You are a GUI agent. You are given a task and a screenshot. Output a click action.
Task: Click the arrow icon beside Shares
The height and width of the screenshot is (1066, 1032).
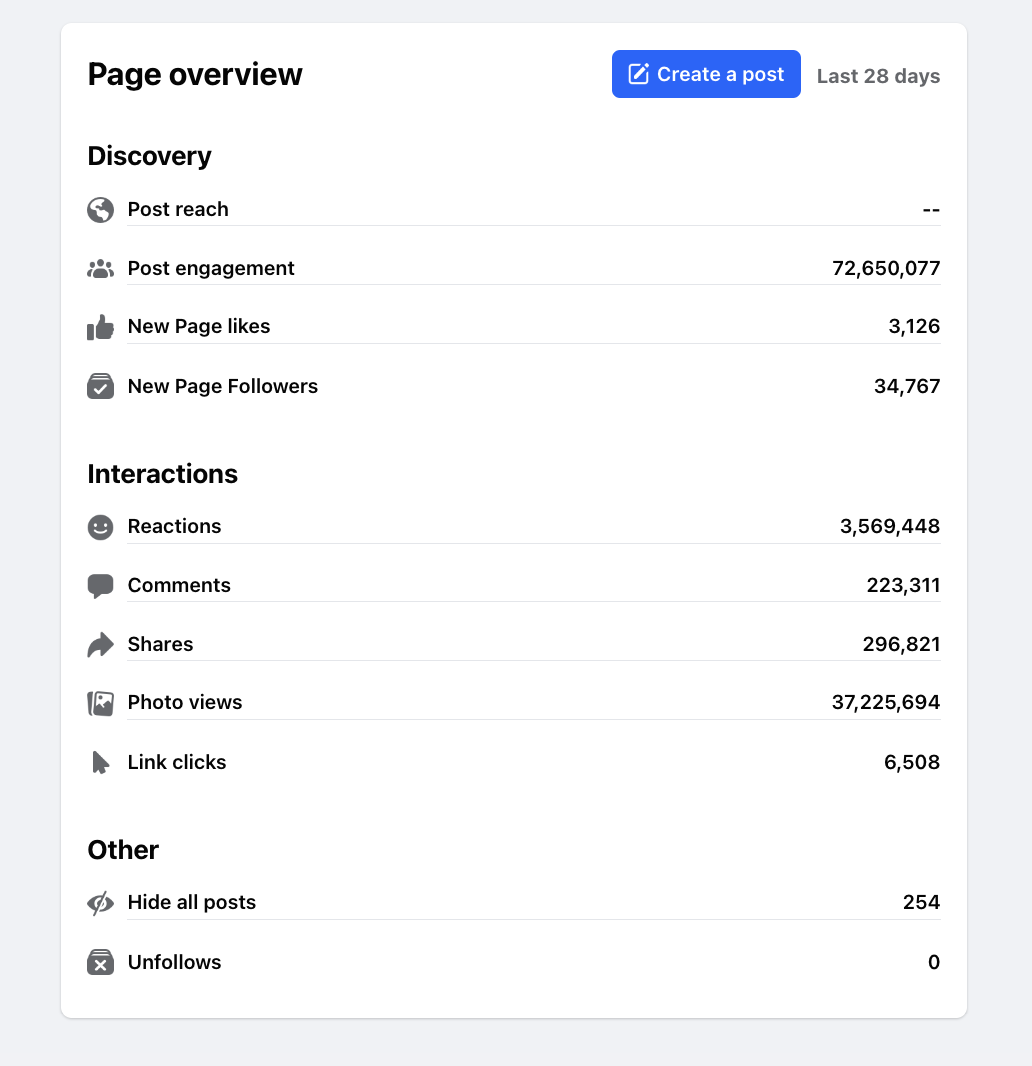[100, 645]
